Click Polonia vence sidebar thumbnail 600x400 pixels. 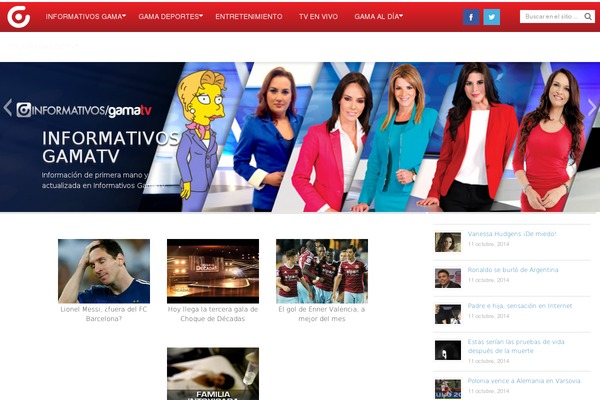[448, 389]
